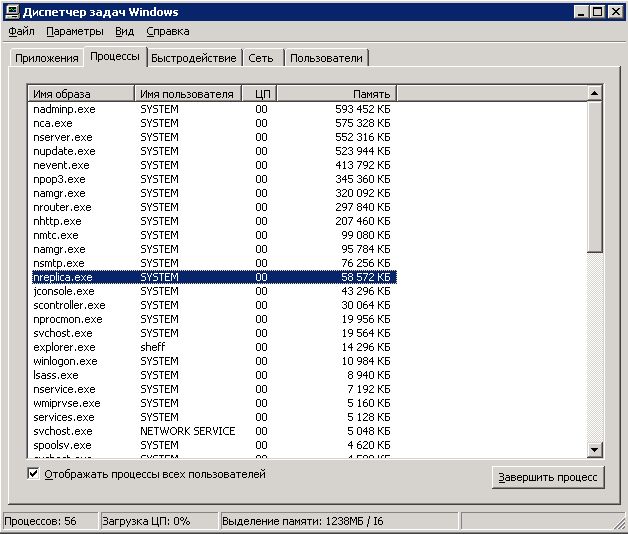Select the nprocmon.exe process
Screen dimensions: 628x534
(x=212, y=319)
